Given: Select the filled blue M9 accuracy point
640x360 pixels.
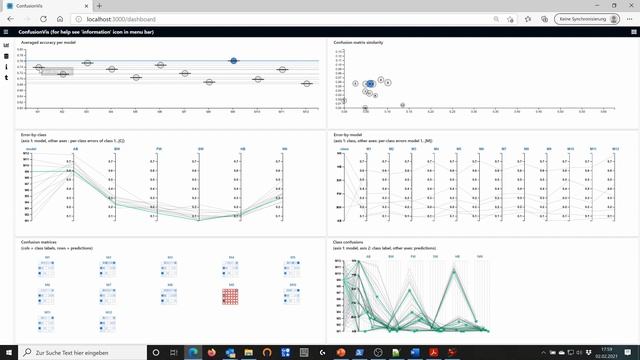Looking at the screenshot, I should 233,61.
